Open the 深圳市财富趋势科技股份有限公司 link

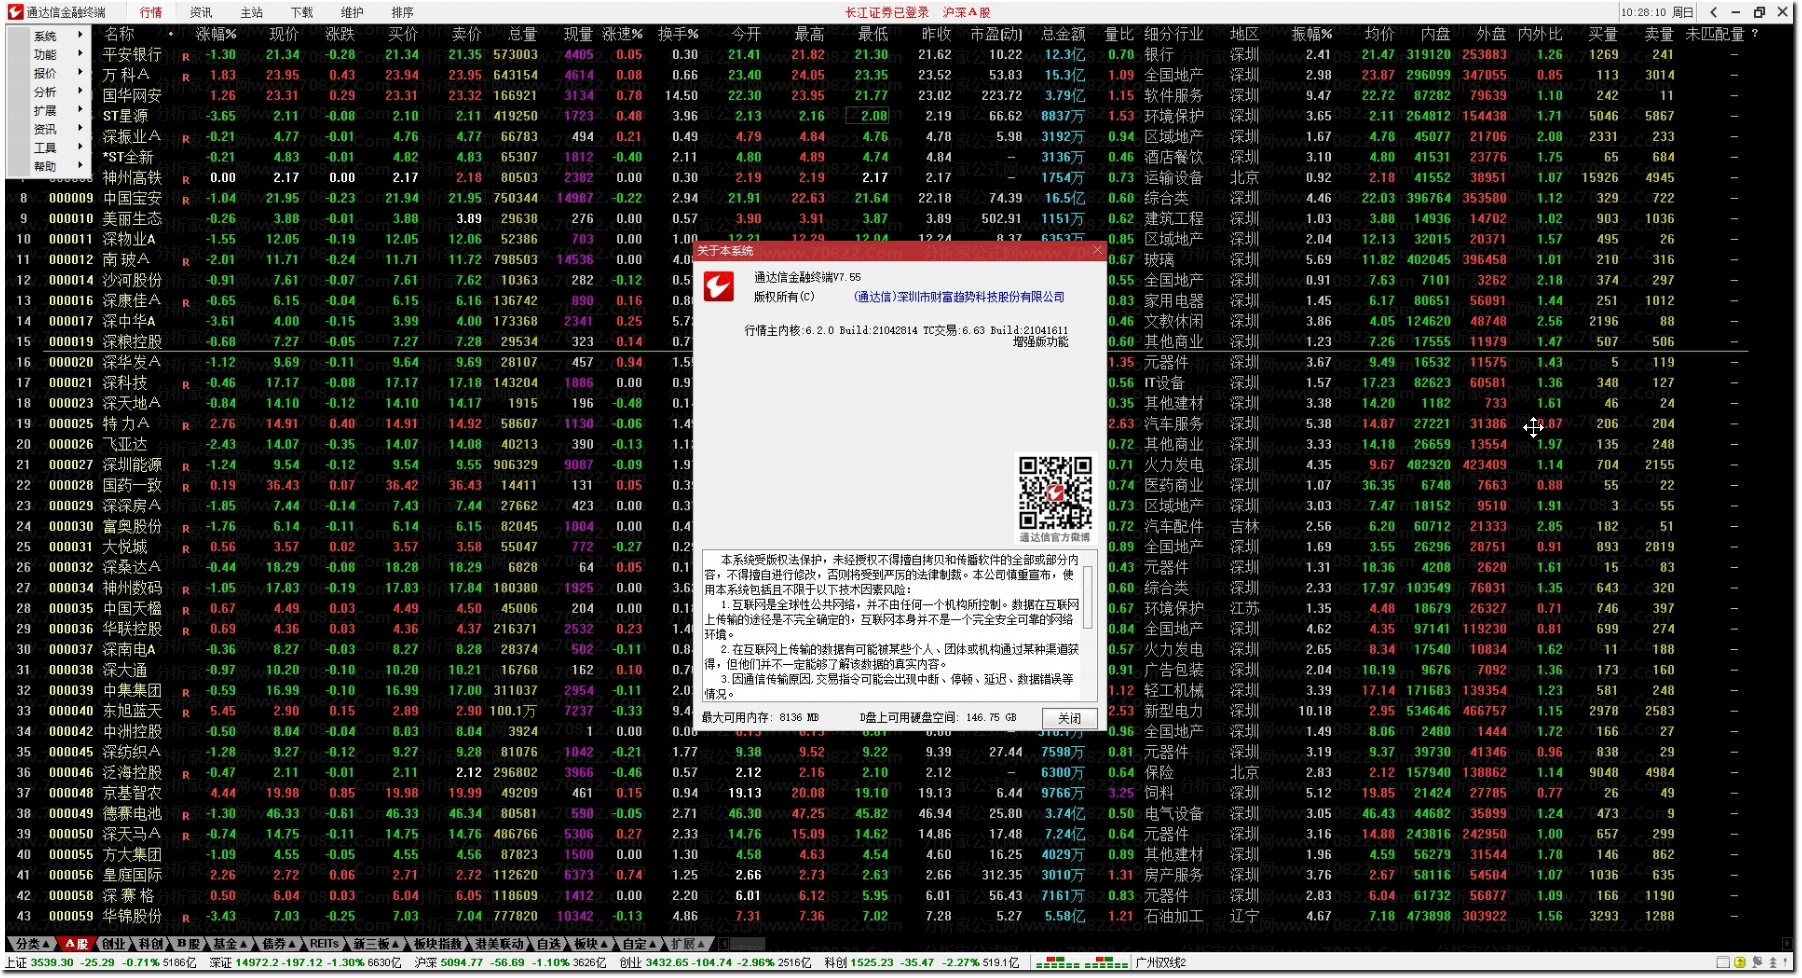click(959, 297)
